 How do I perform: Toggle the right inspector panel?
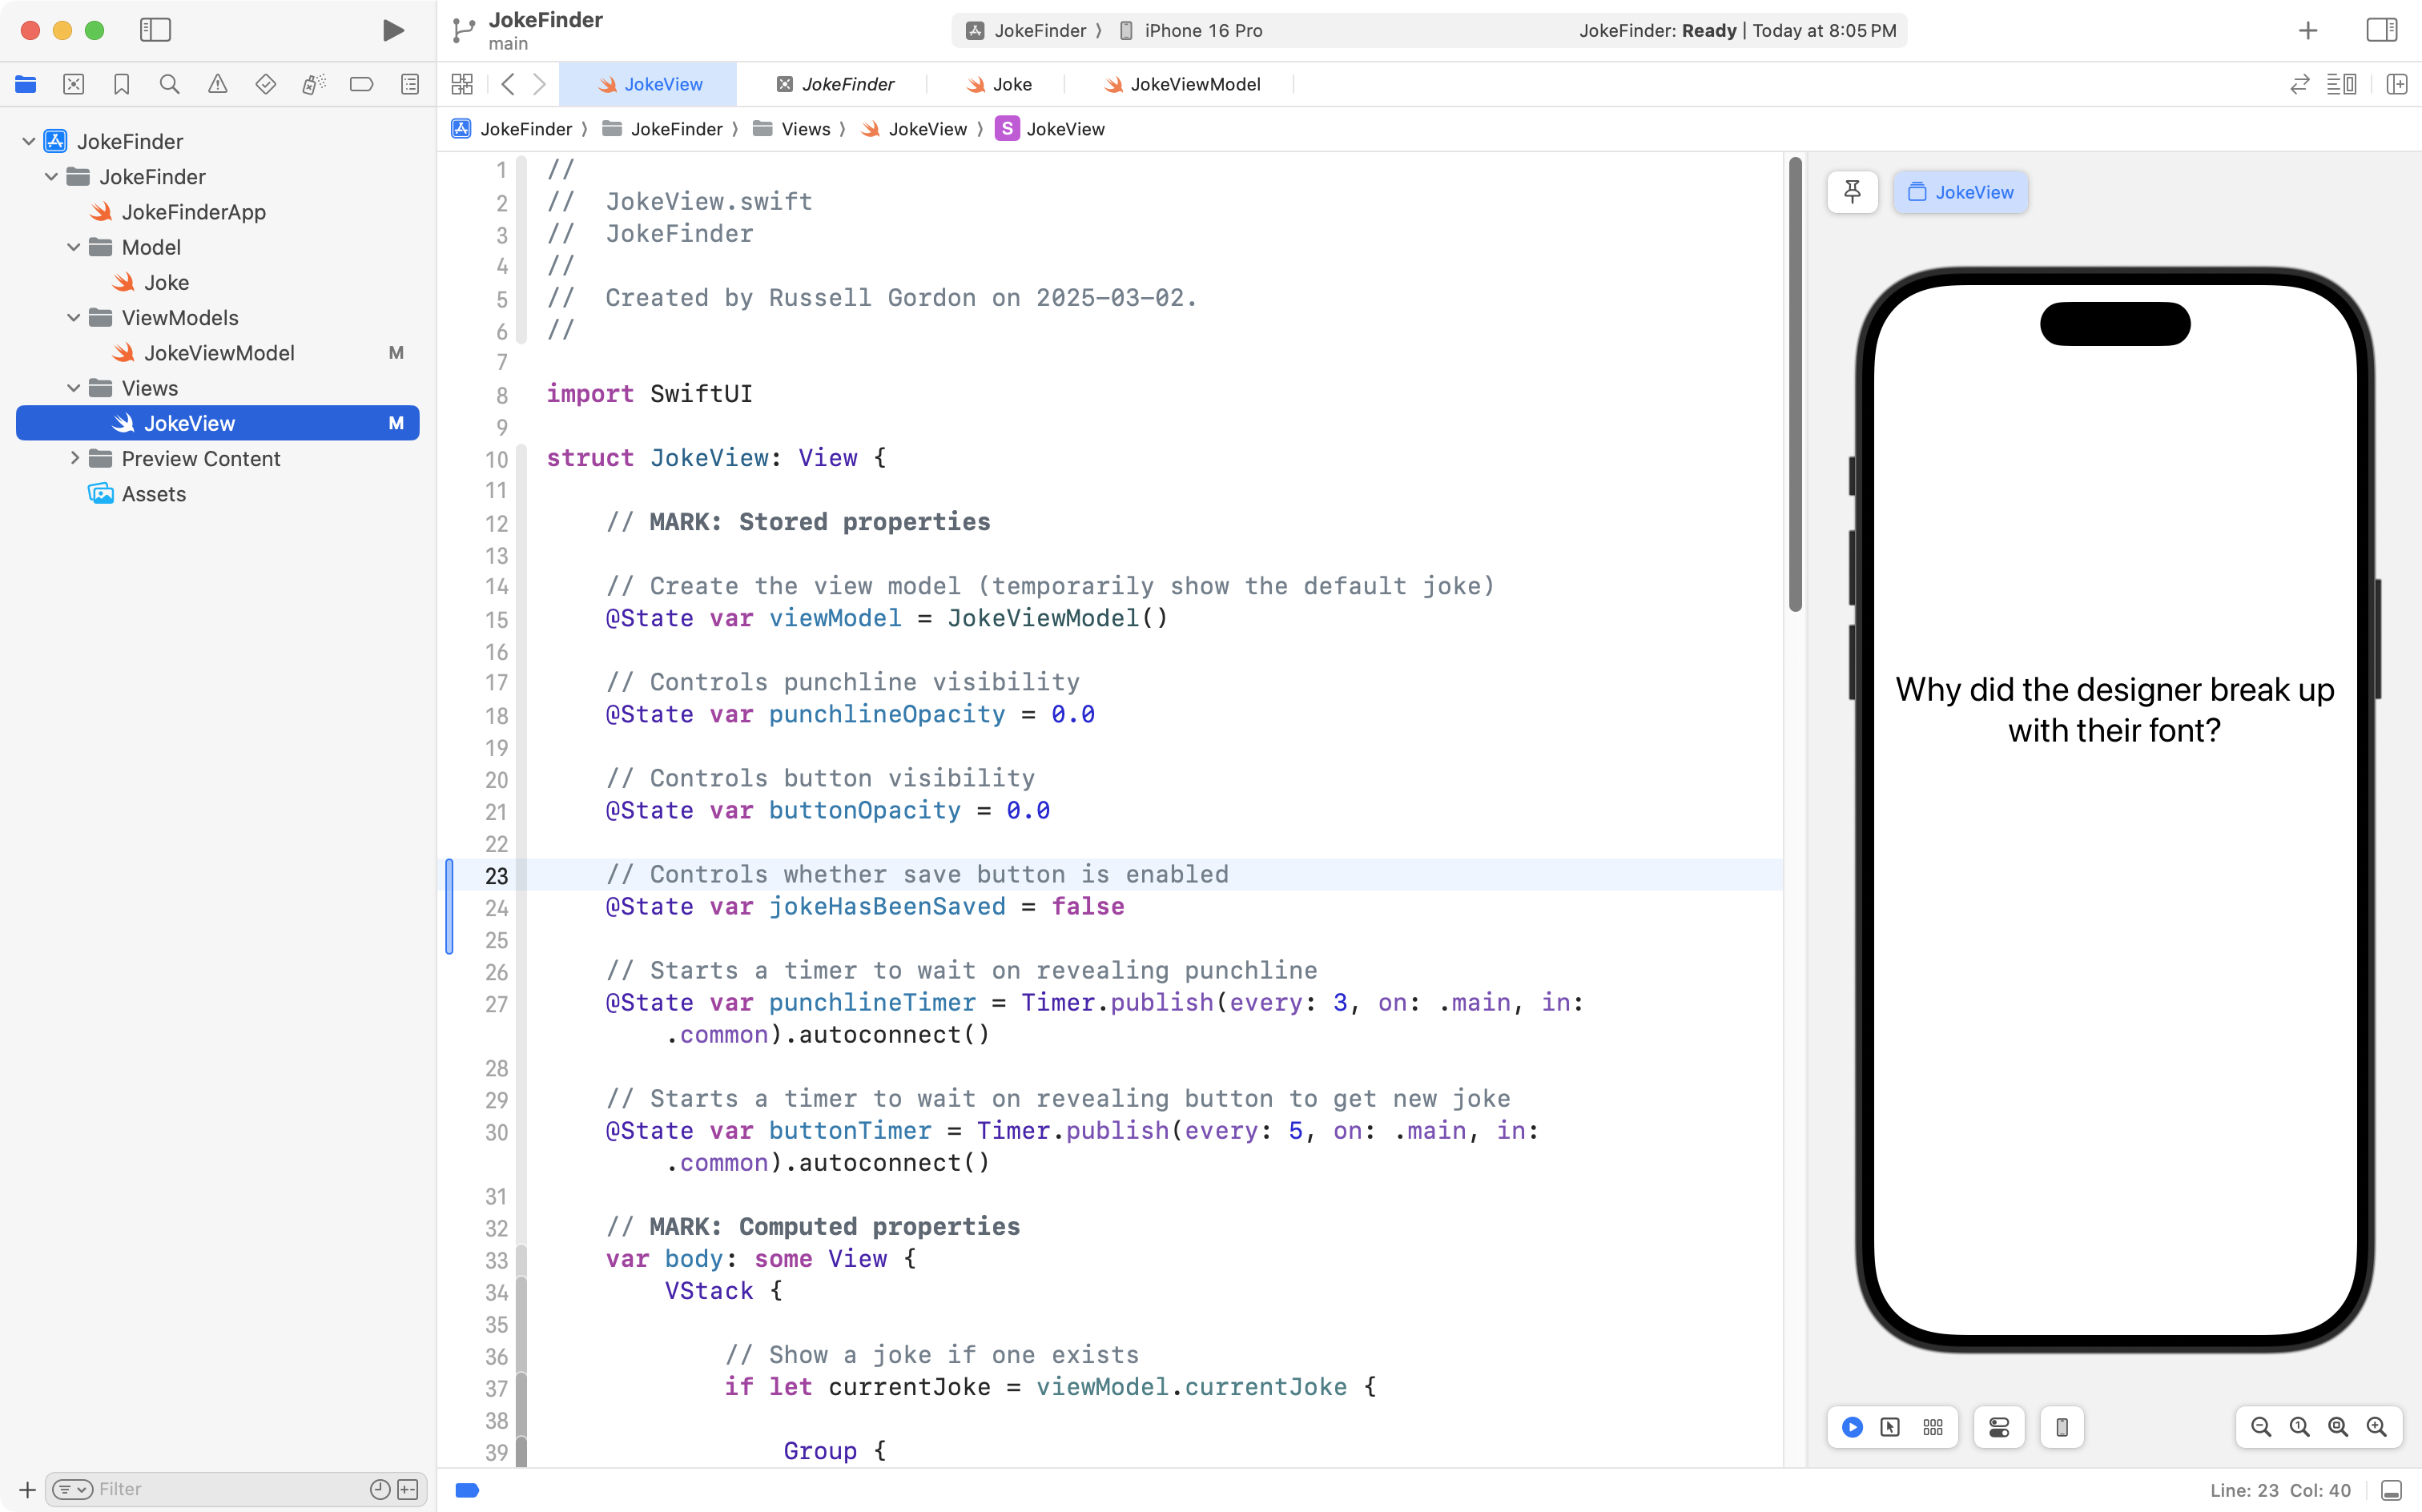(x=2381, y=30)
